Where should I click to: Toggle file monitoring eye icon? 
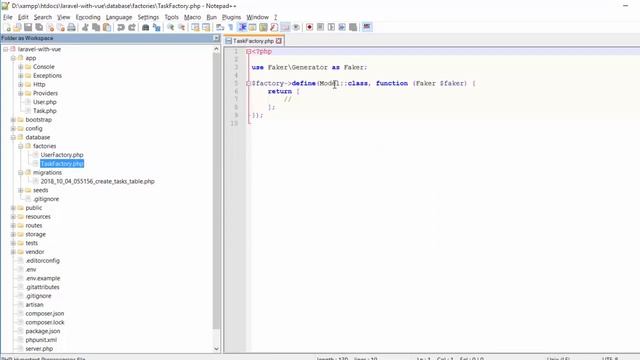(296, 27)
